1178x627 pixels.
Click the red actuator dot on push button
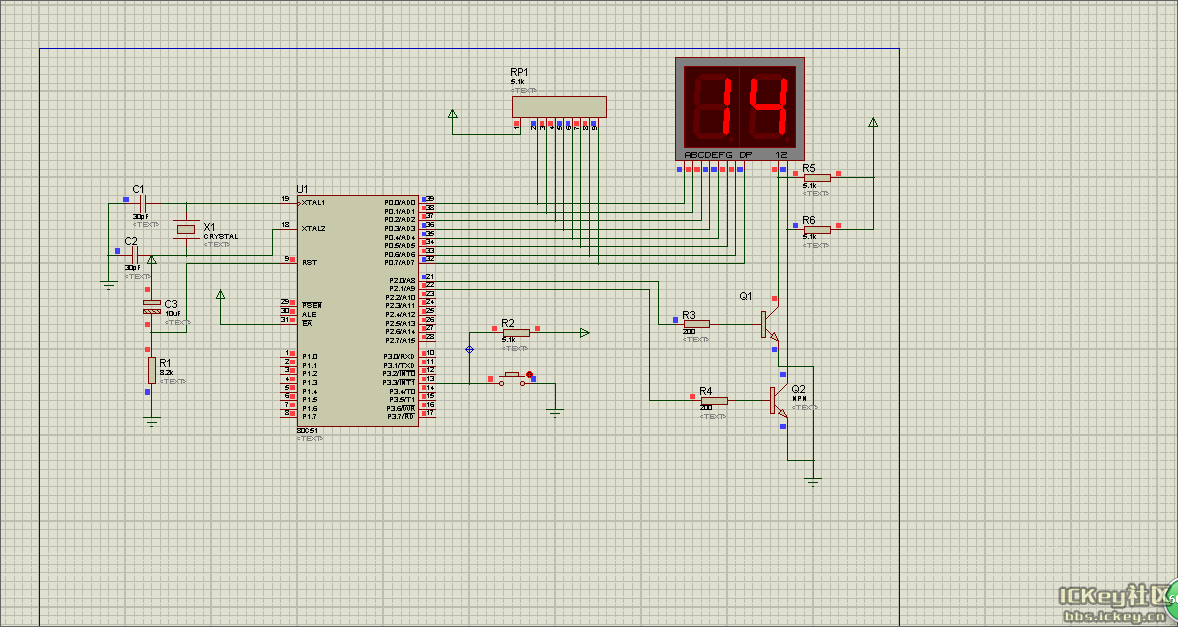529,374
